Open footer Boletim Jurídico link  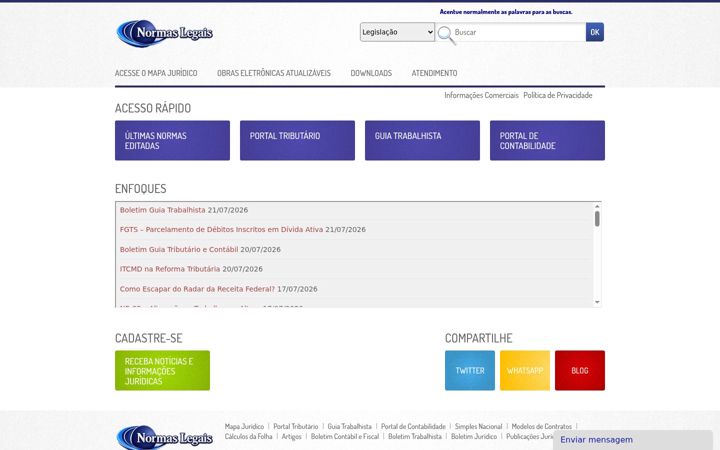(x=474, y=437)
